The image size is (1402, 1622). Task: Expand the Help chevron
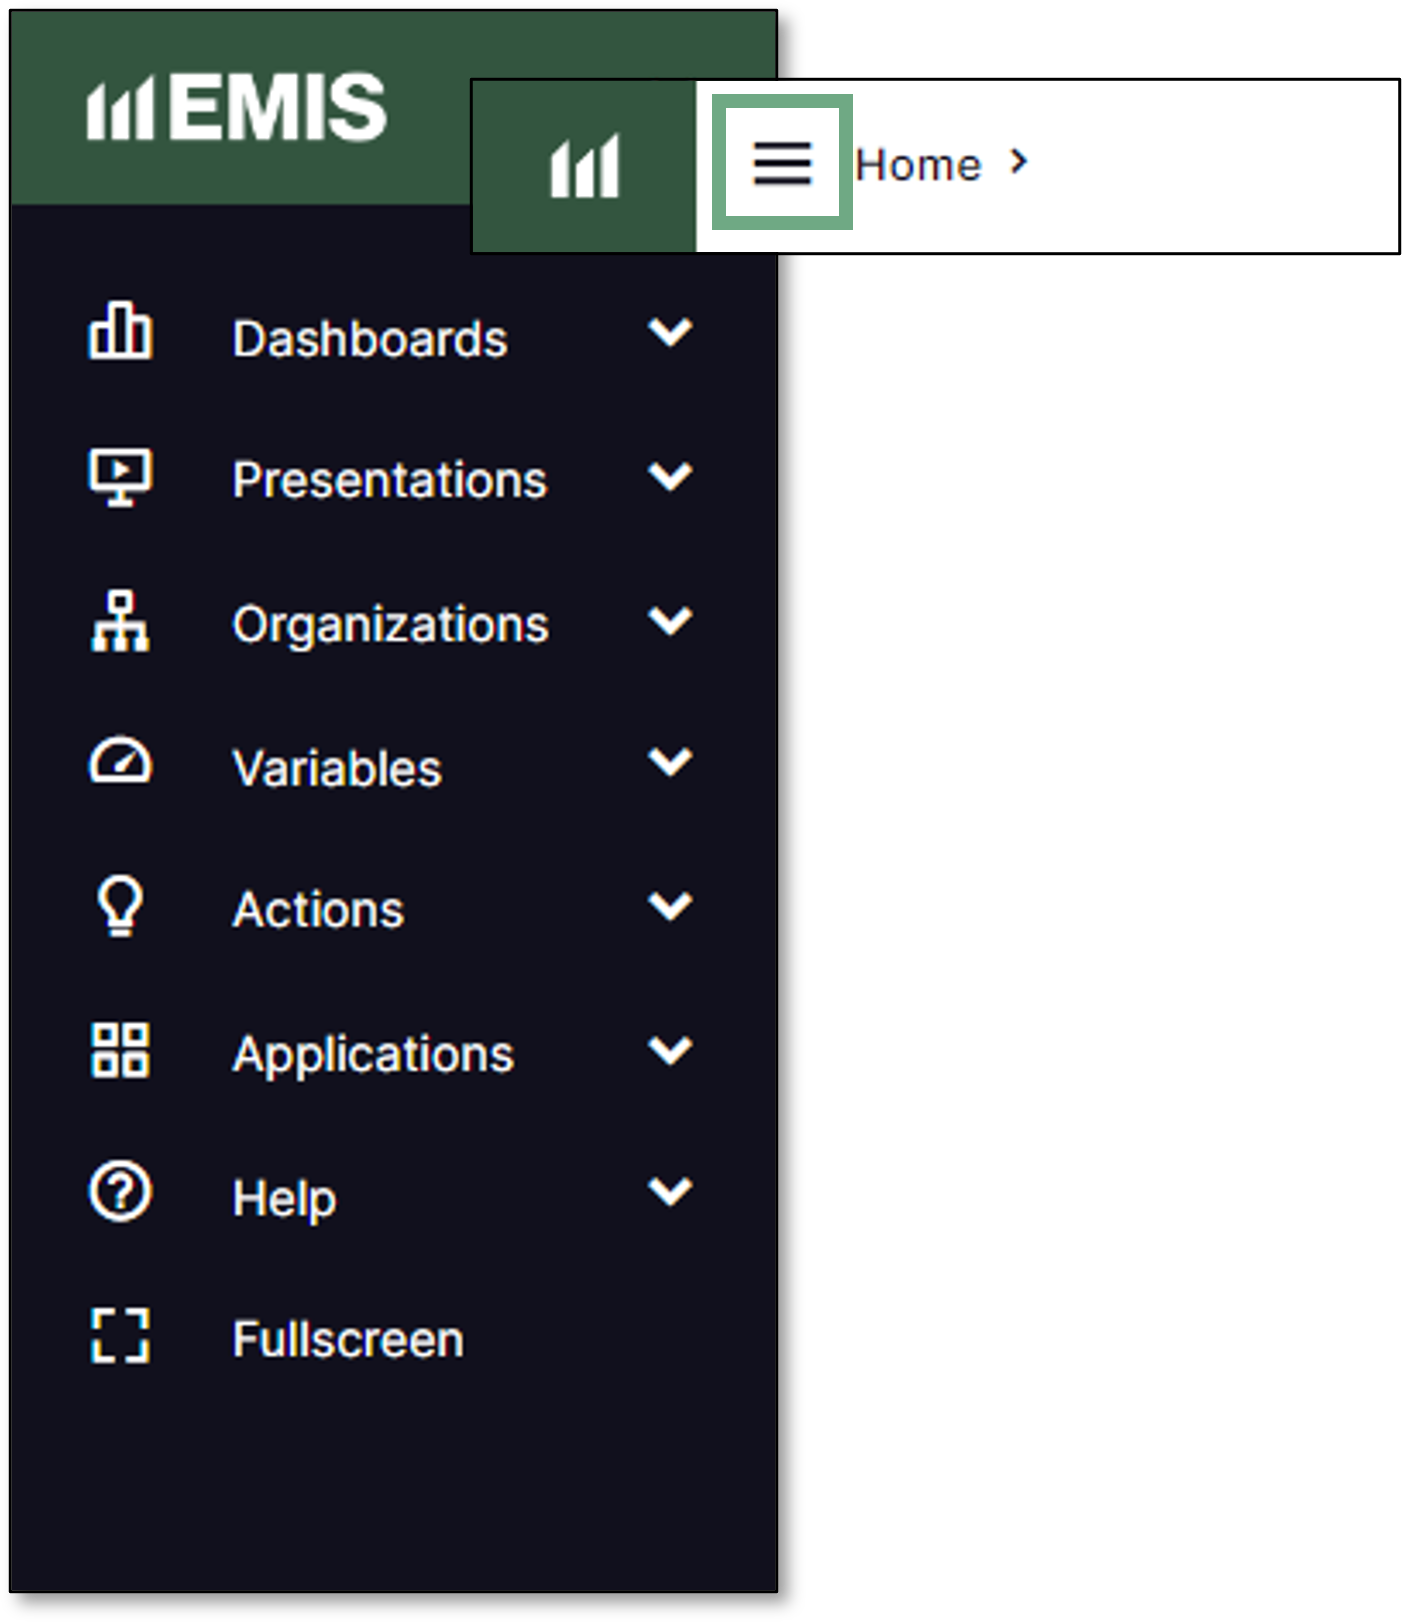coord(670,1191)
